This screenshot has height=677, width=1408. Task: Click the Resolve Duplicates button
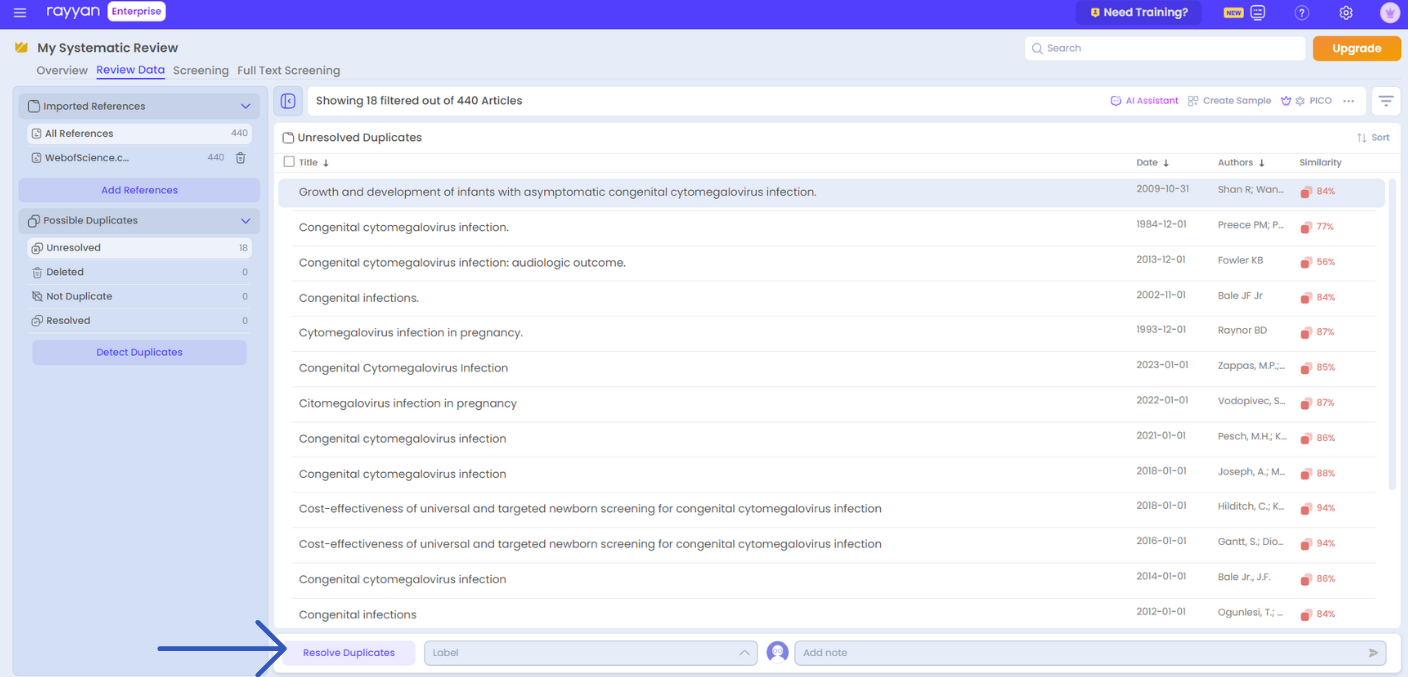(348, 653)
